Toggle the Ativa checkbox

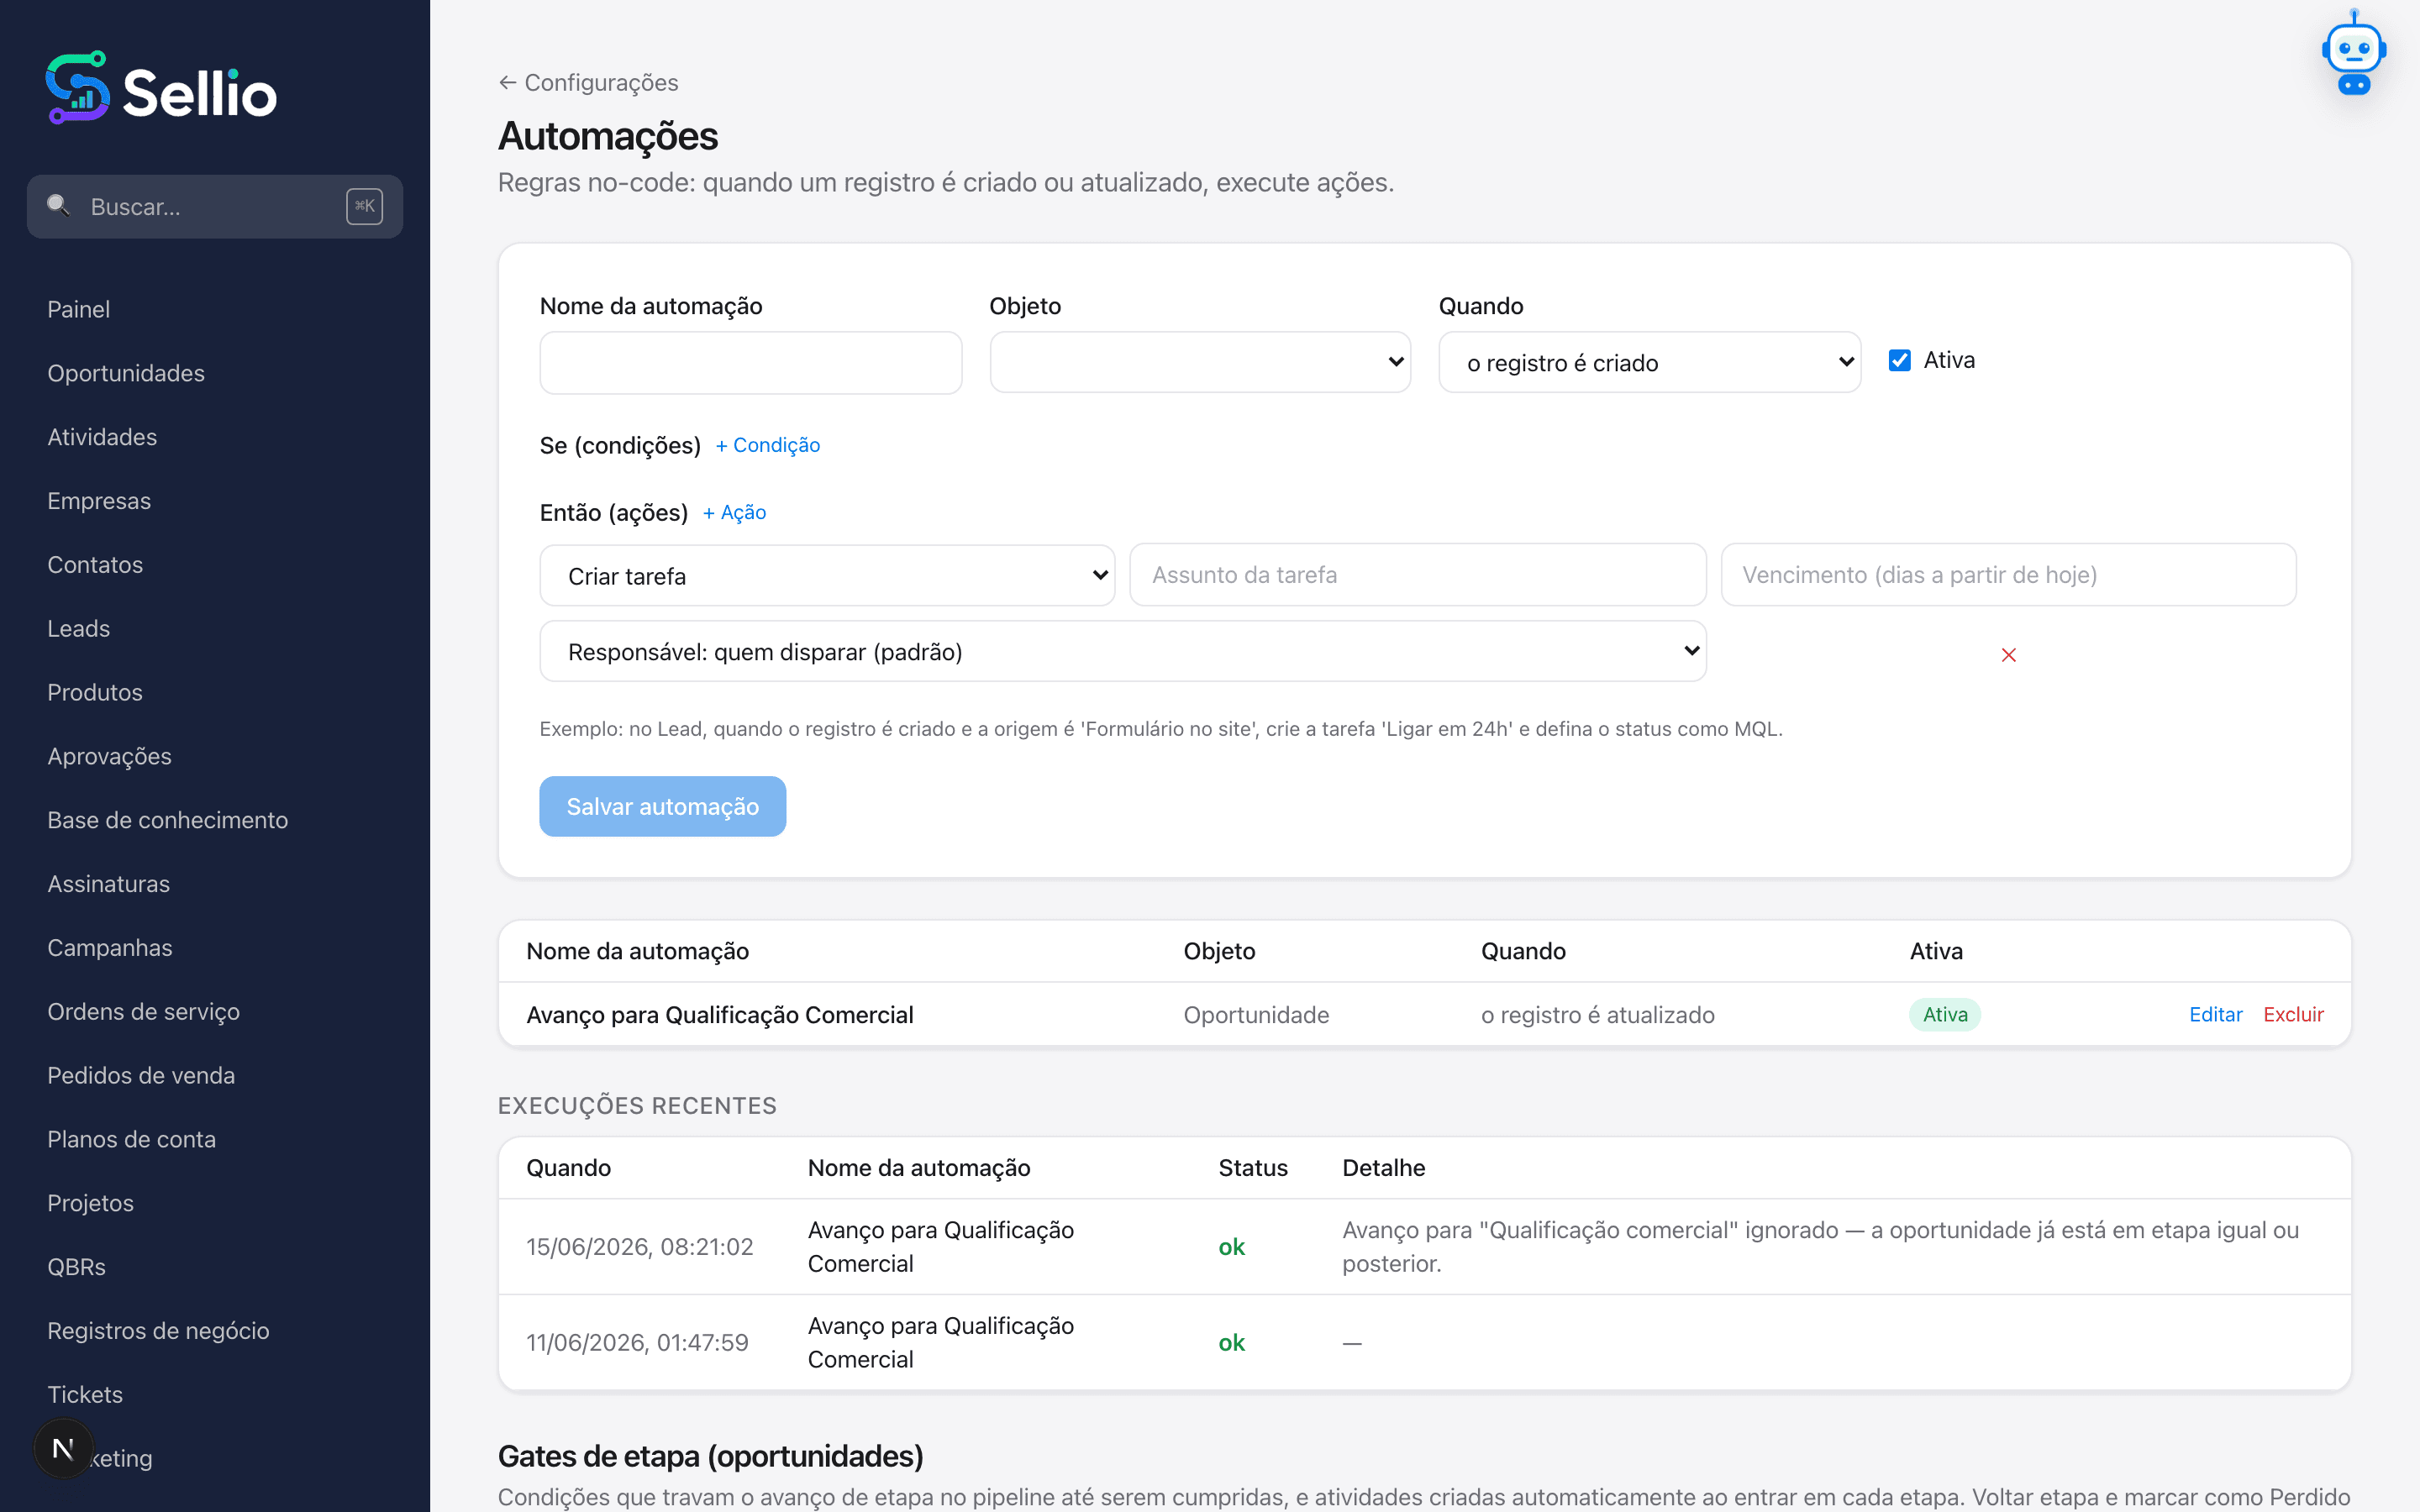[x=1899, y=360]
